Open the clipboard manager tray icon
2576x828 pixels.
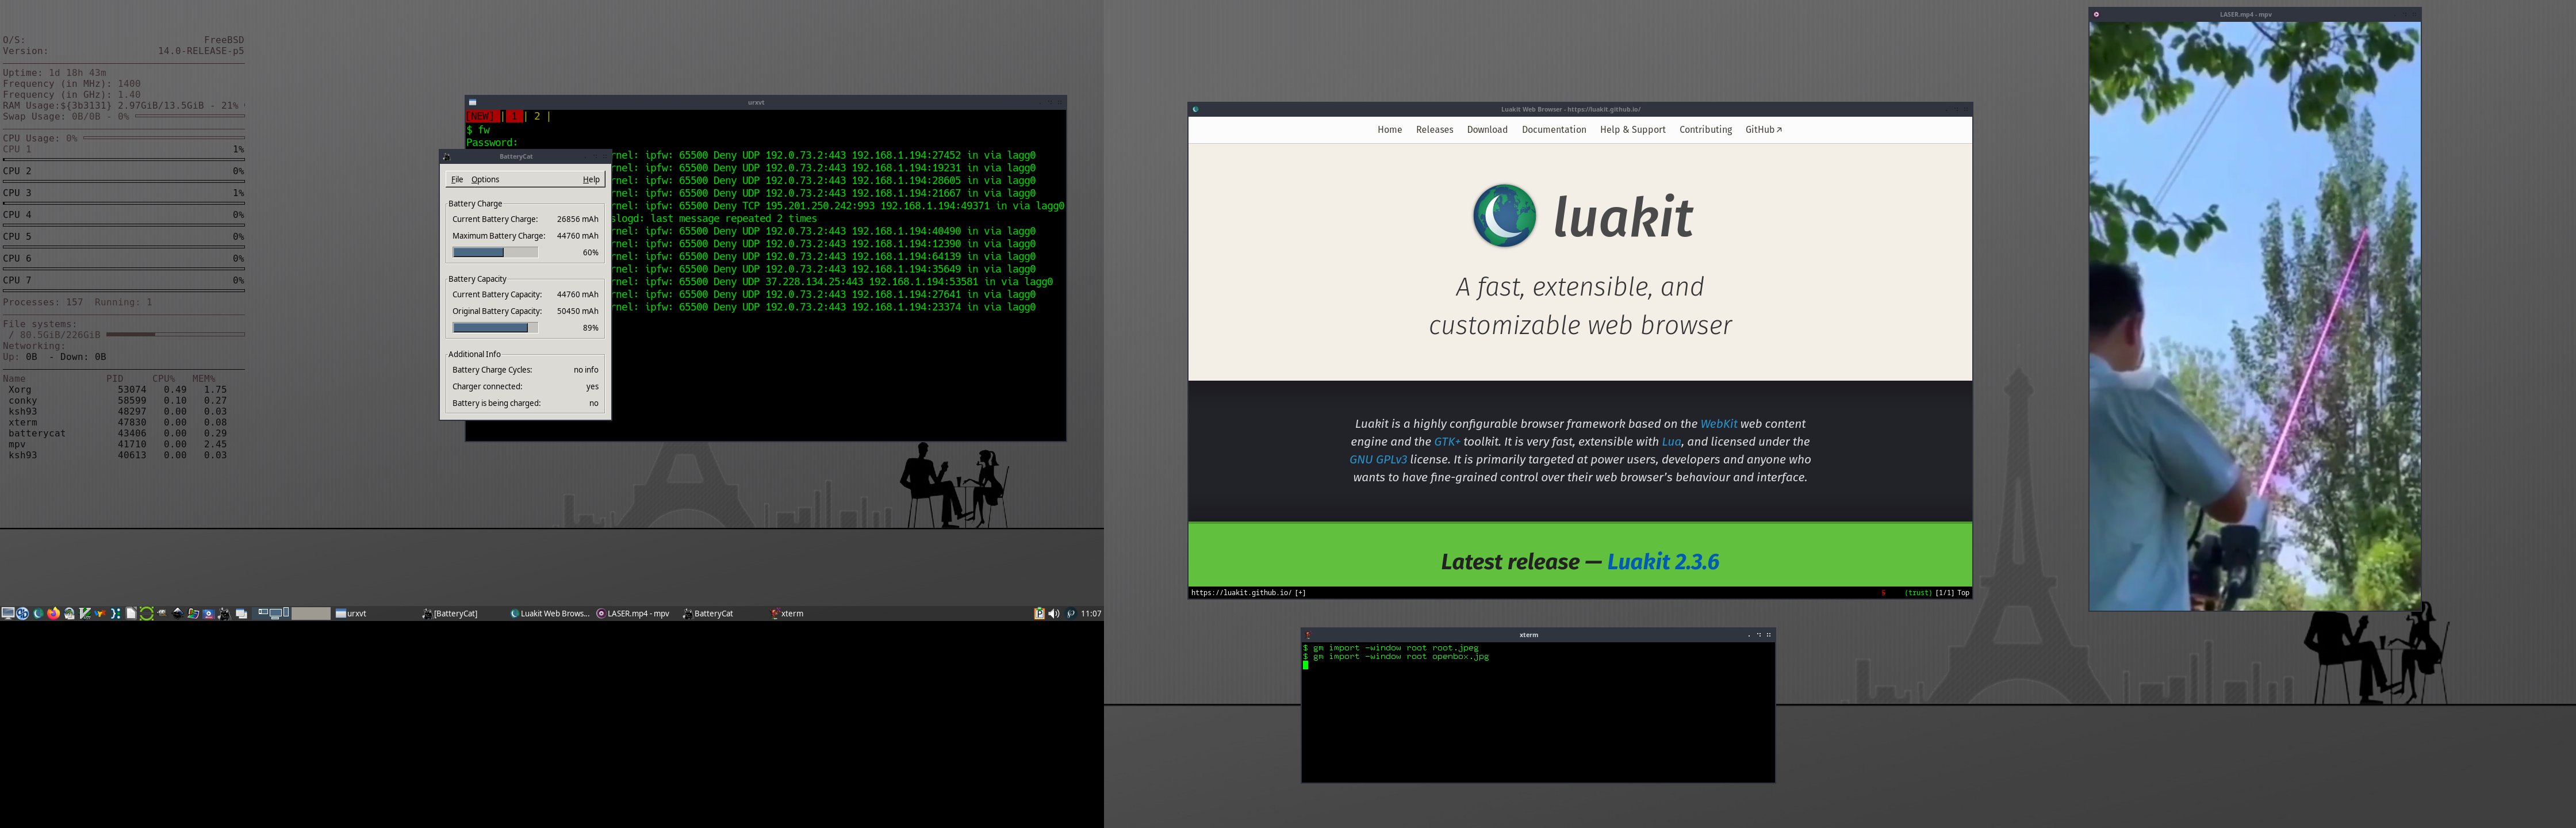(1040, 613)
